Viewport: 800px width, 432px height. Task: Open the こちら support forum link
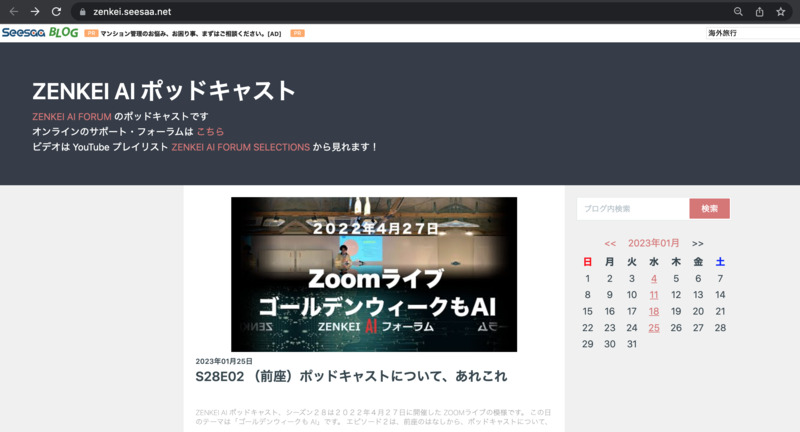tap(210, 132)
